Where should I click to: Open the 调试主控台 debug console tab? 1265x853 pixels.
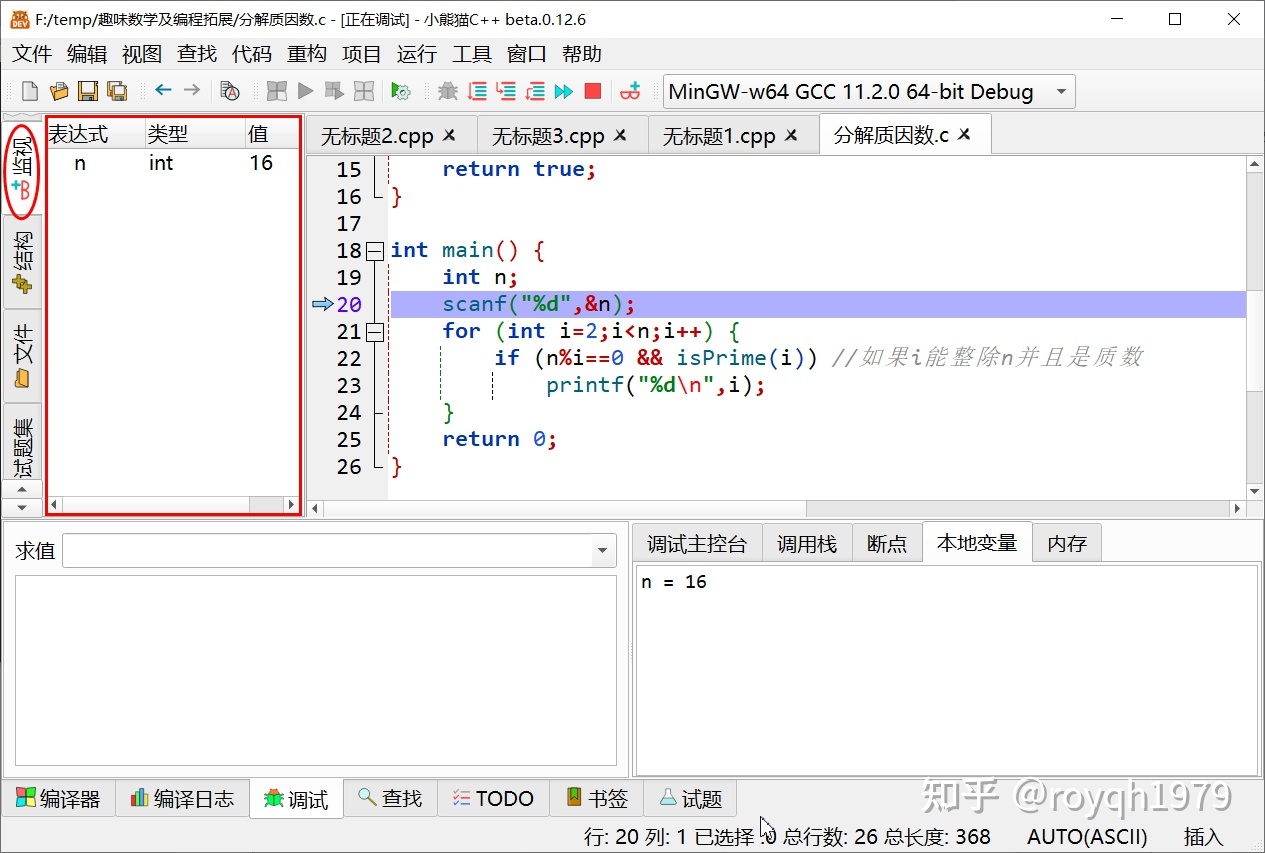point(697,544)
